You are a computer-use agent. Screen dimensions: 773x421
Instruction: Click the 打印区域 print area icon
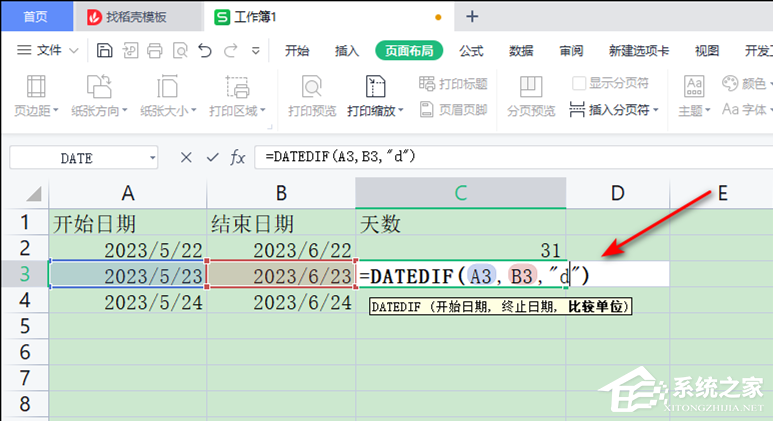click(237, 87)
